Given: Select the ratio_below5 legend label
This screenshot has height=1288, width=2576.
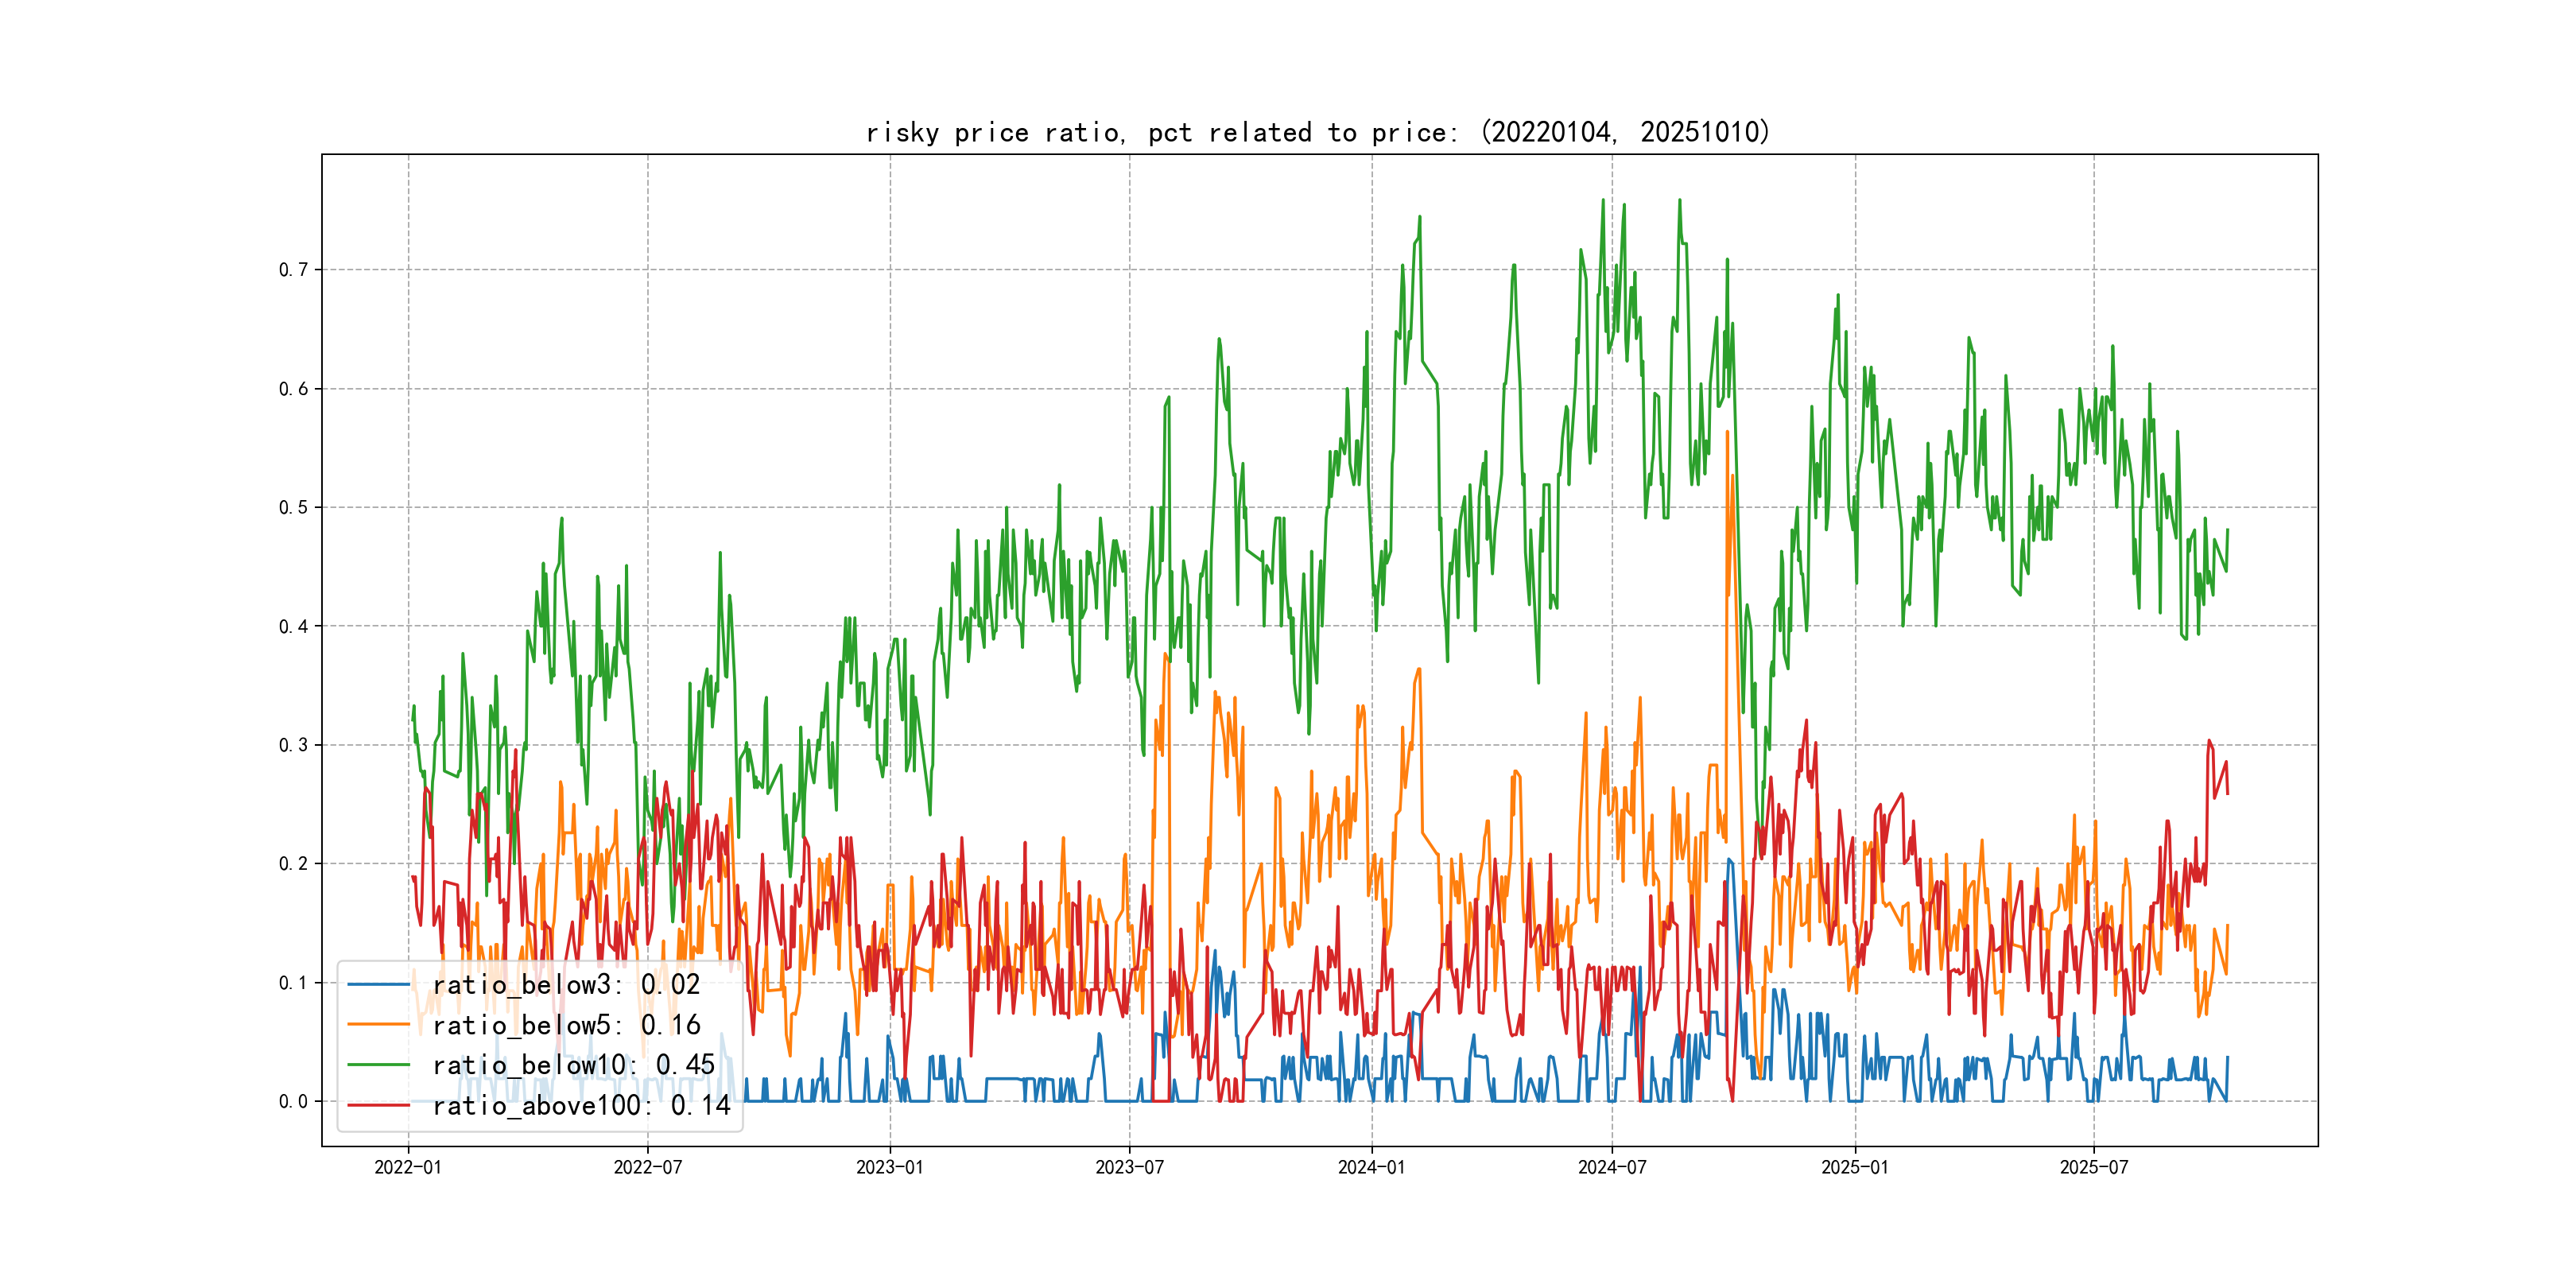Looking at the screenshot, I should (566, 1025).
